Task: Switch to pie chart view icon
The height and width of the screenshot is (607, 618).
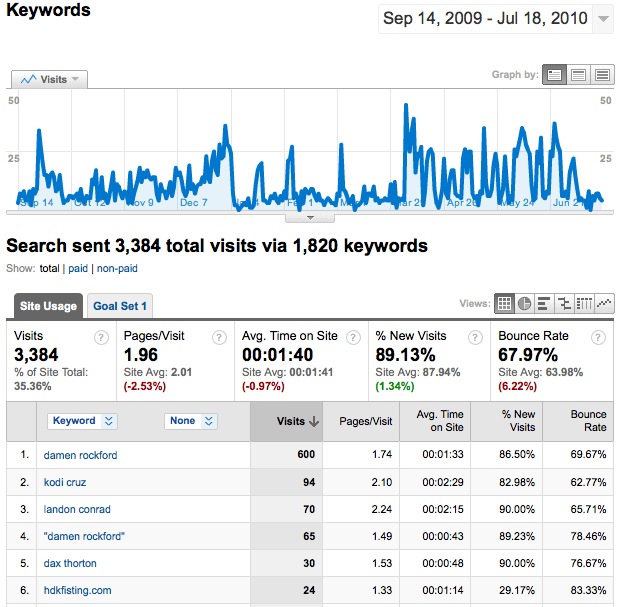Action: click(524, 304)
